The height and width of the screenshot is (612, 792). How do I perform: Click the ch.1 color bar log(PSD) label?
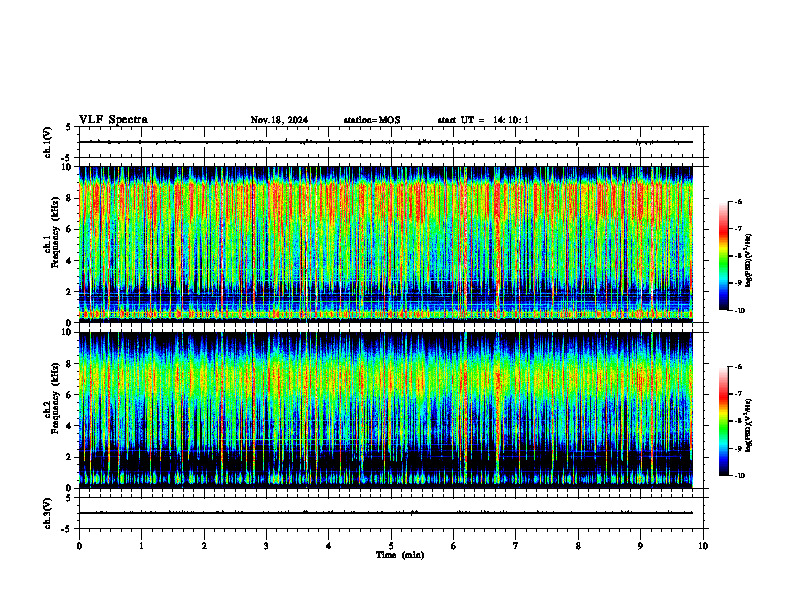749,261
